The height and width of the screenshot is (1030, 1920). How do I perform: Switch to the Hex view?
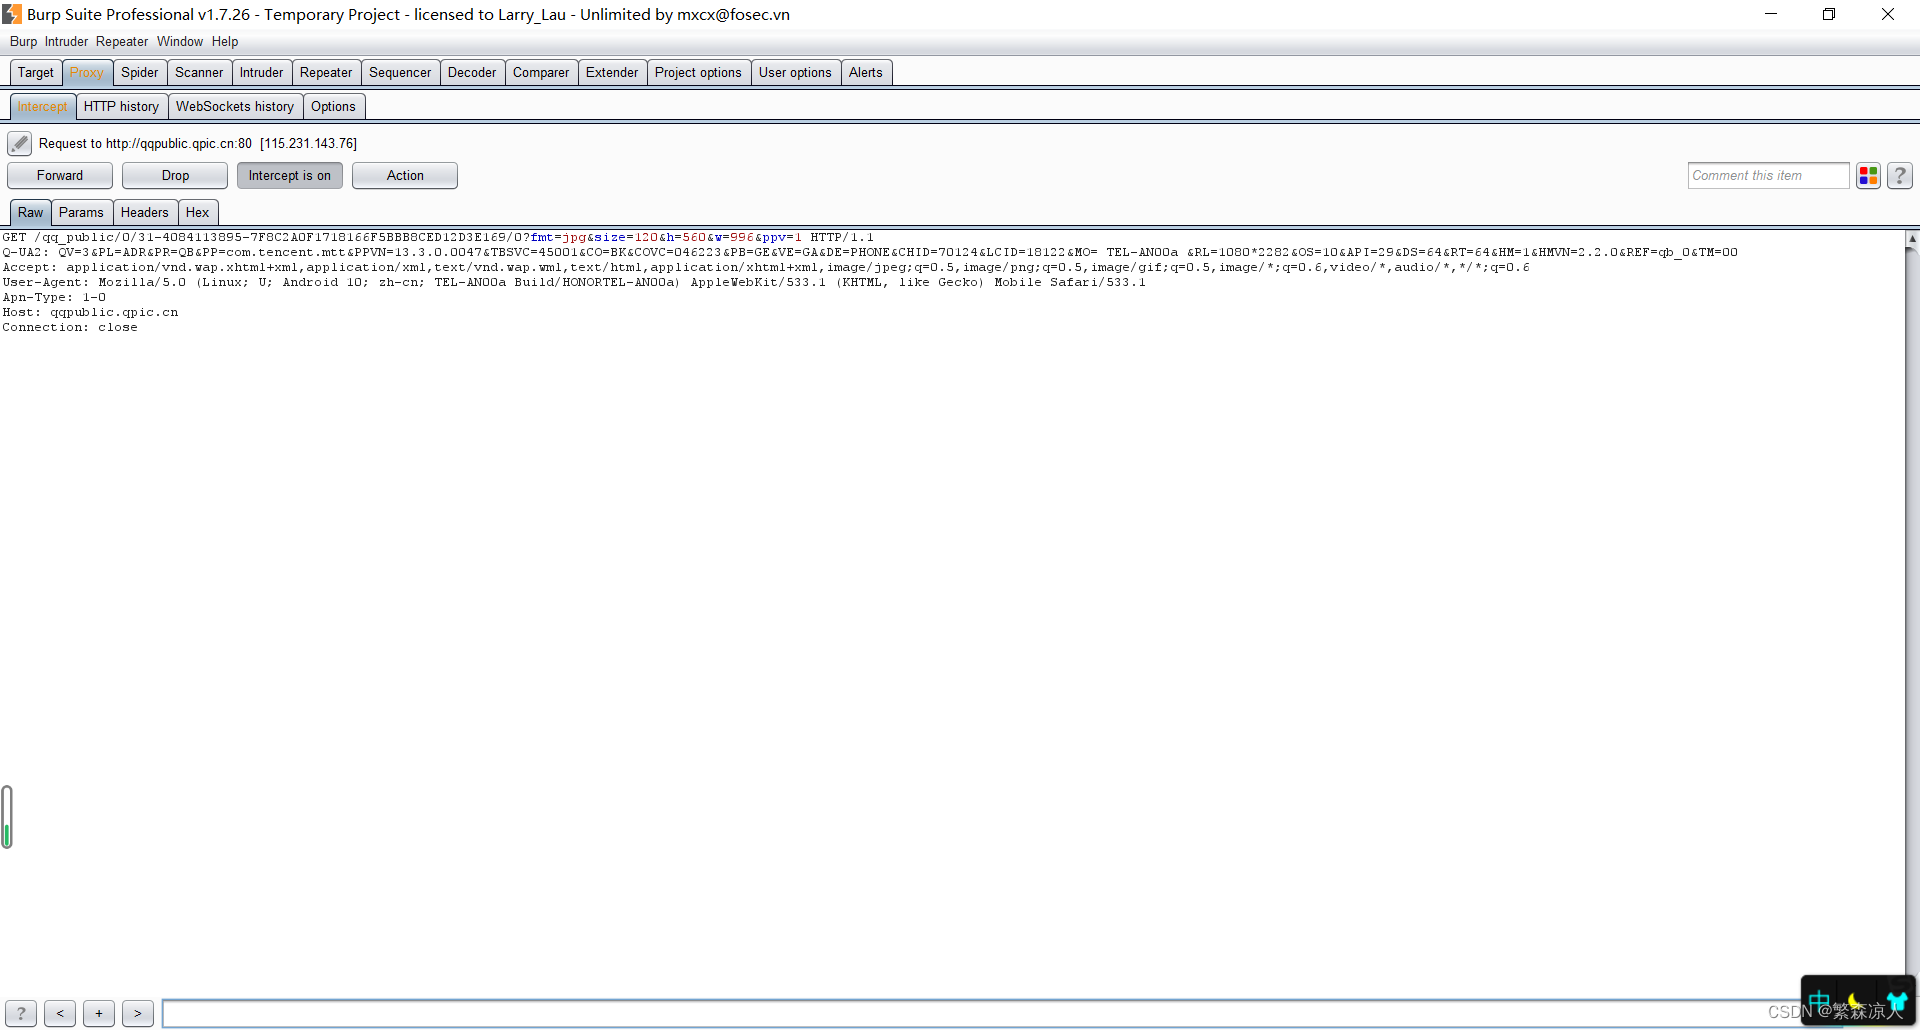197,212
